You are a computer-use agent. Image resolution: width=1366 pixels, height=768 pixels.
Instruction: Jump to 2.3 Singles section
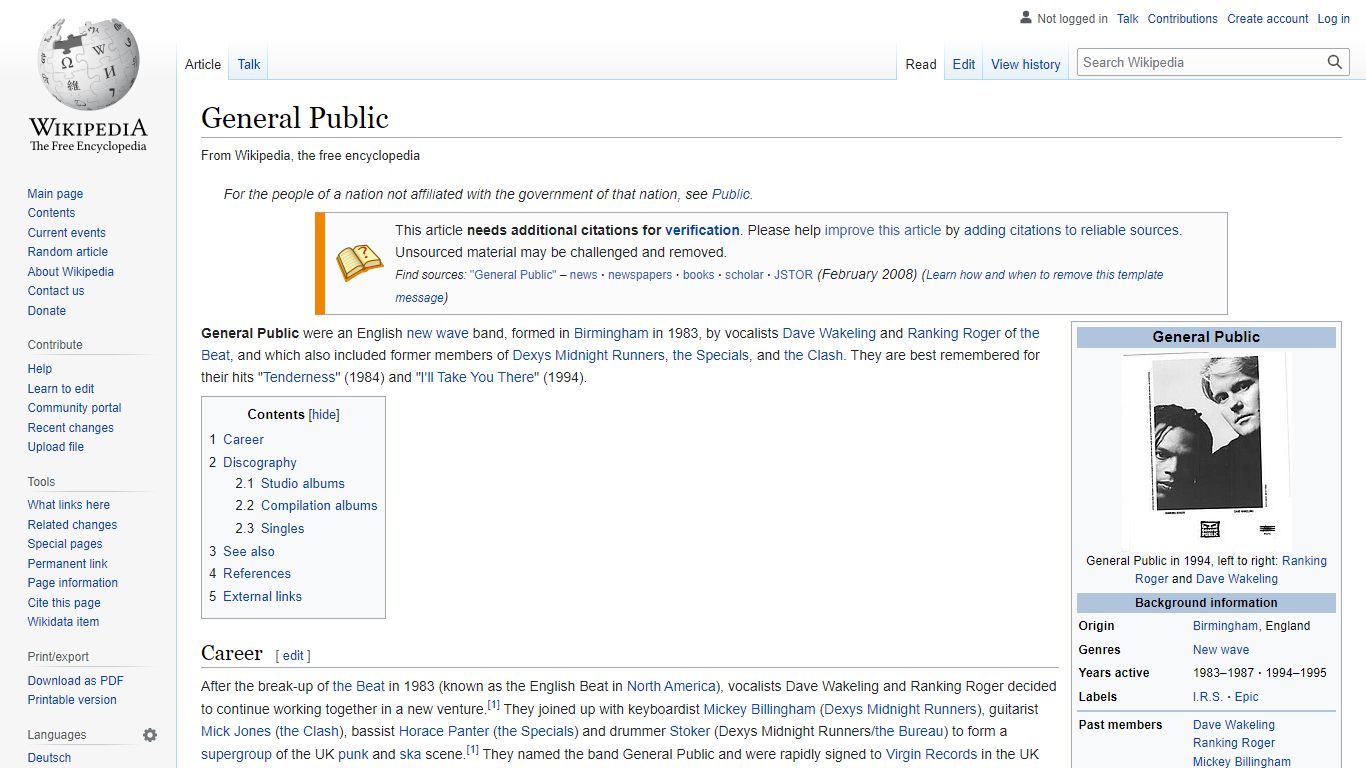(x=270, y=528)
